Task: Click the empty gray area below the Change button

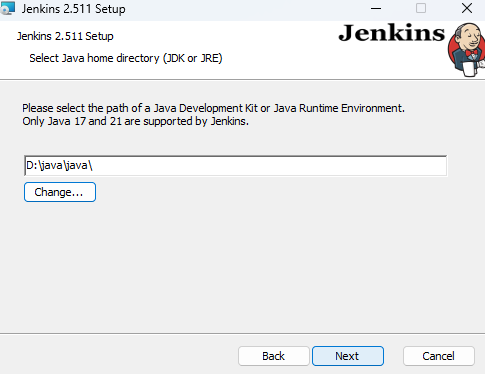Action: pos(233,267)
